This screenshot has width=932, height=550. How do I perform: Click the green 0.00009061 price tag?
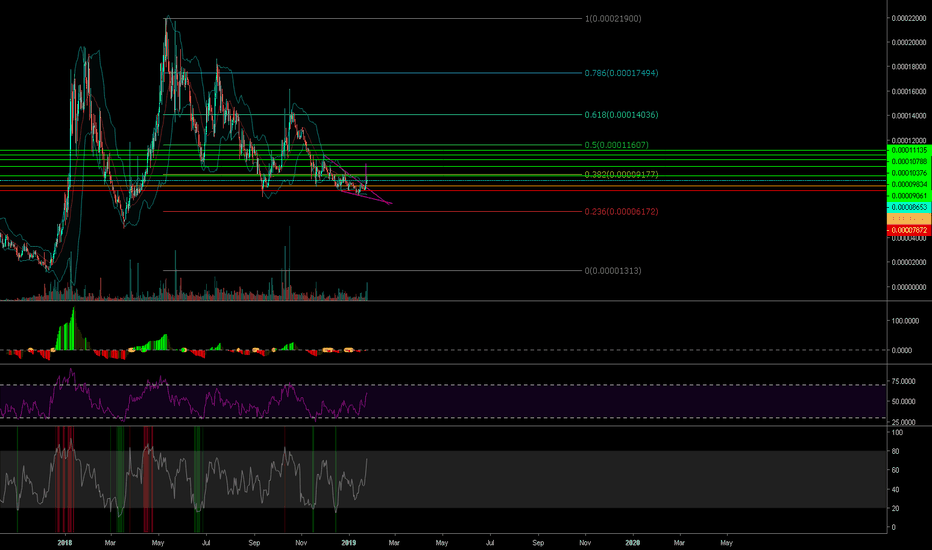pyautogui.click(x=909, y=196)
